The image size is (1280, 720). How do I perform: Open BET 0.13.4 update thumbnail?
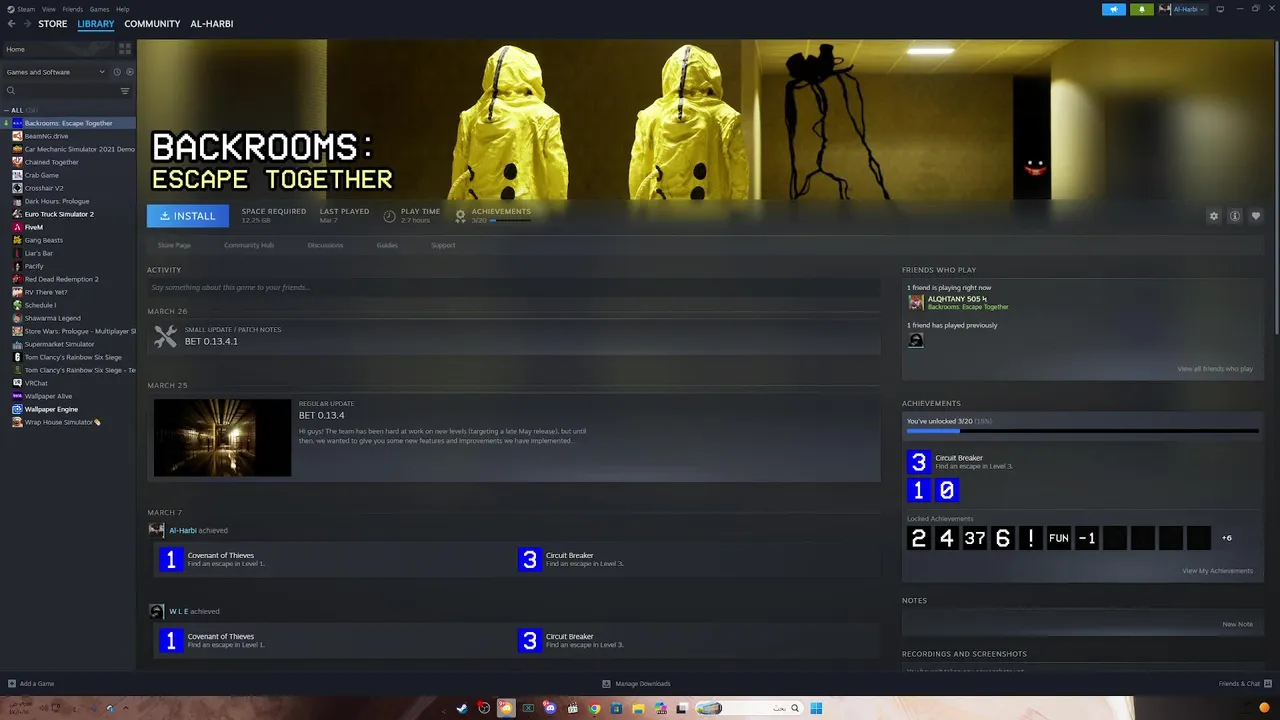[222, 438]
